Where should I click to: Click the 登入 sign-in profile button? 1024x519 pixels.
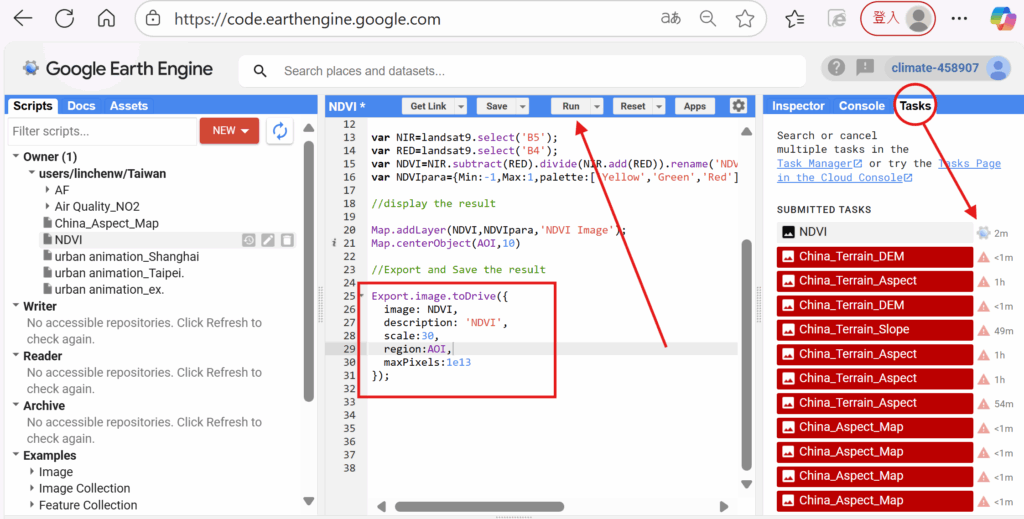click(898, 18)
